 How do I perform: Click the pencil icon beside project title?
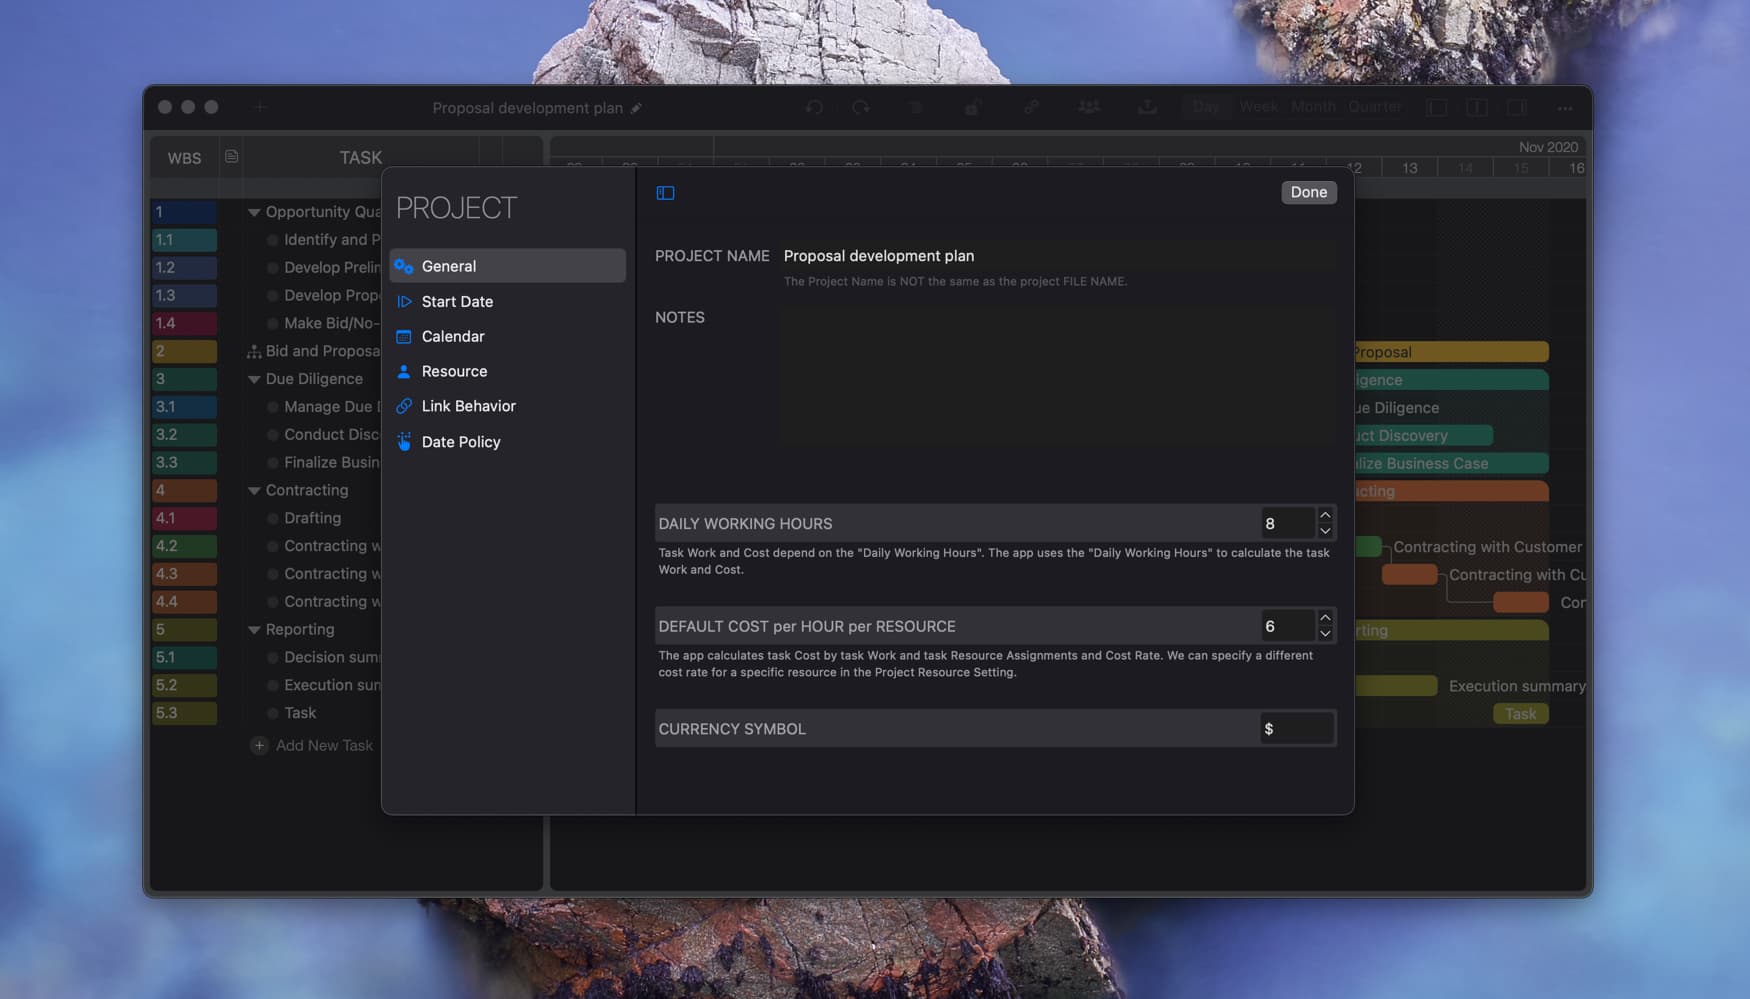tap(636, 108)
